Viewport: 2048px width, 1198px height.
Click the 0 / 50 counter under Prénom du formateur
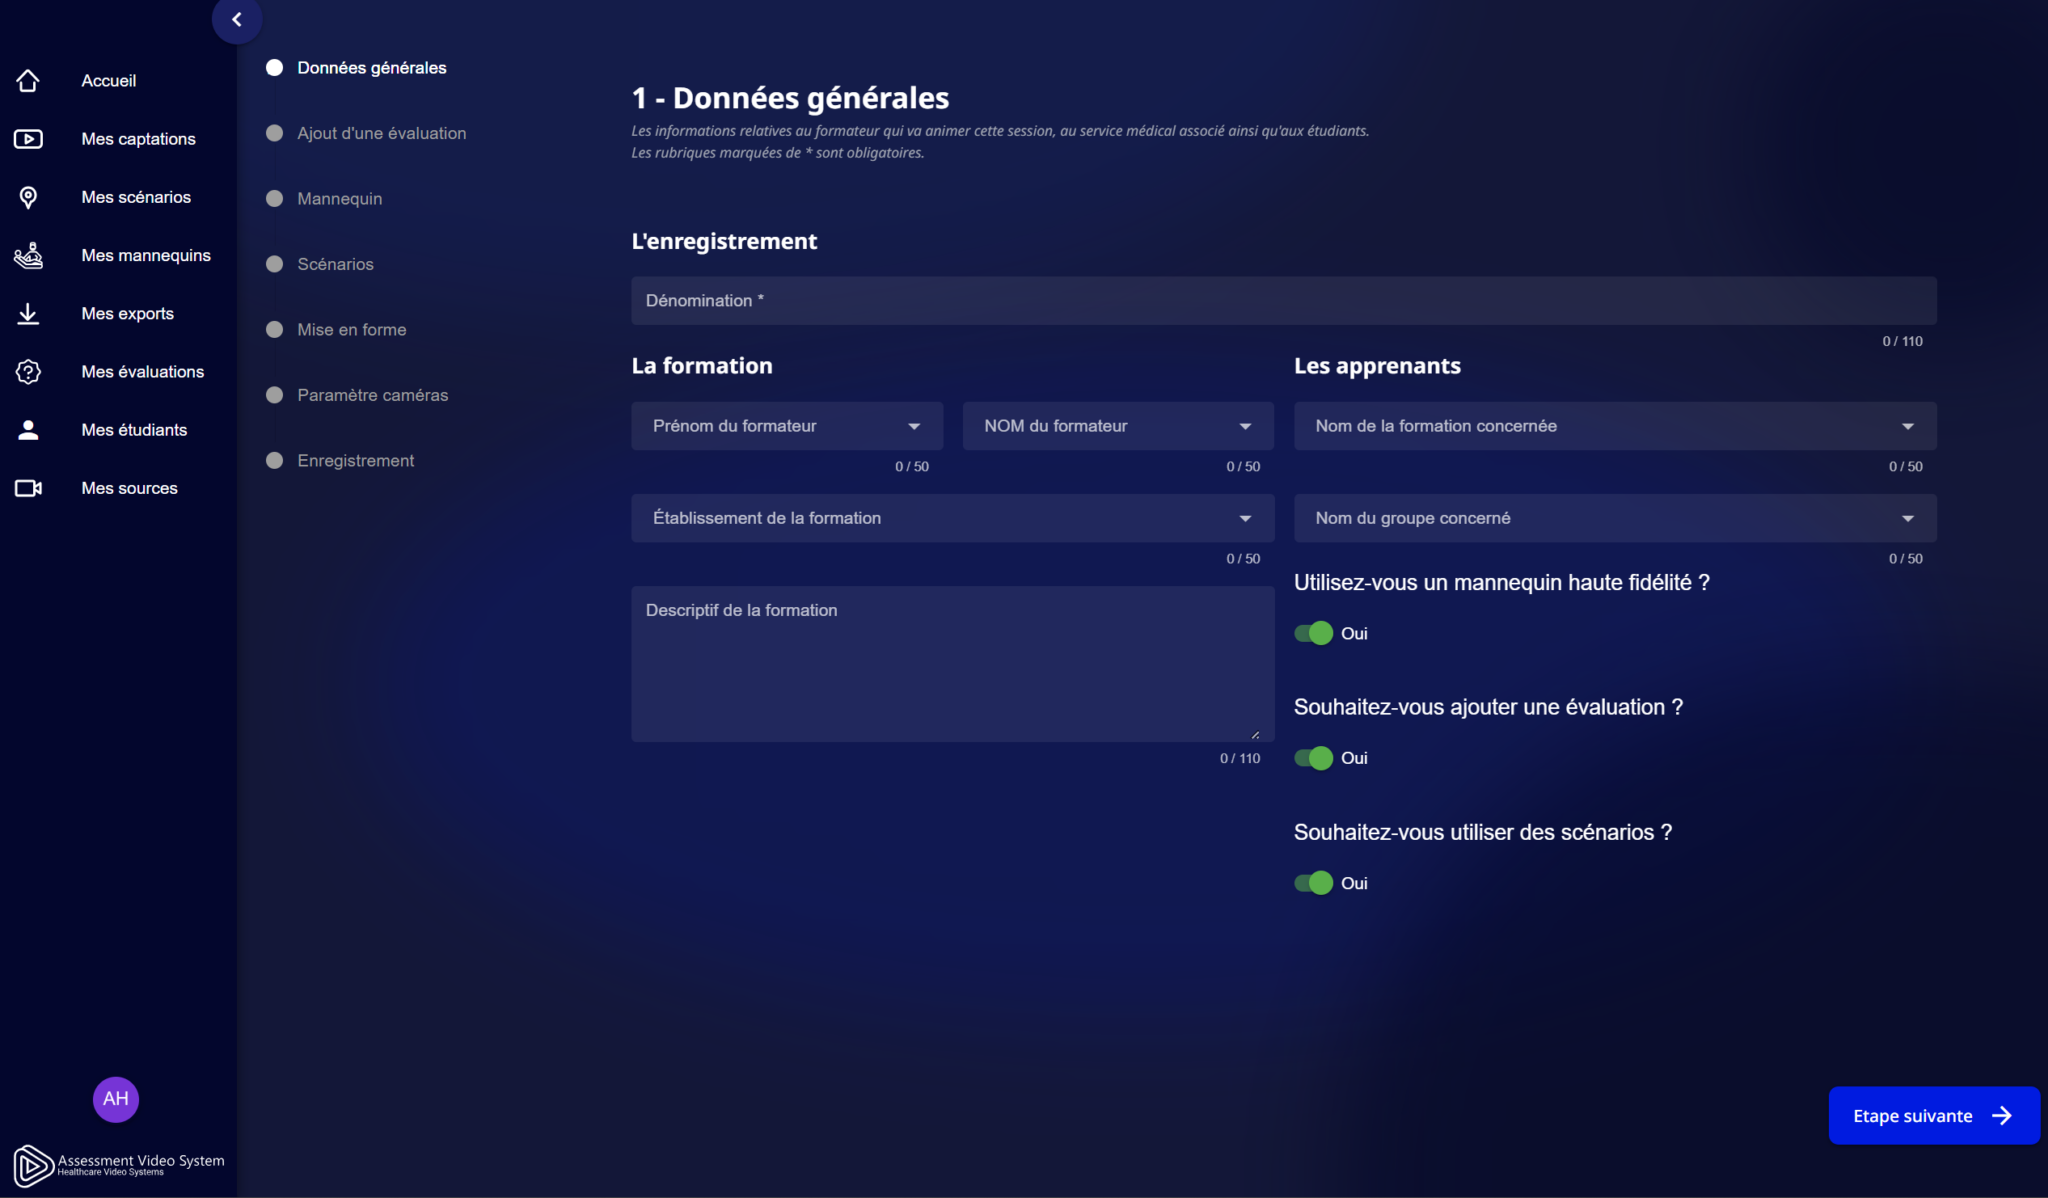coord(912,467)
